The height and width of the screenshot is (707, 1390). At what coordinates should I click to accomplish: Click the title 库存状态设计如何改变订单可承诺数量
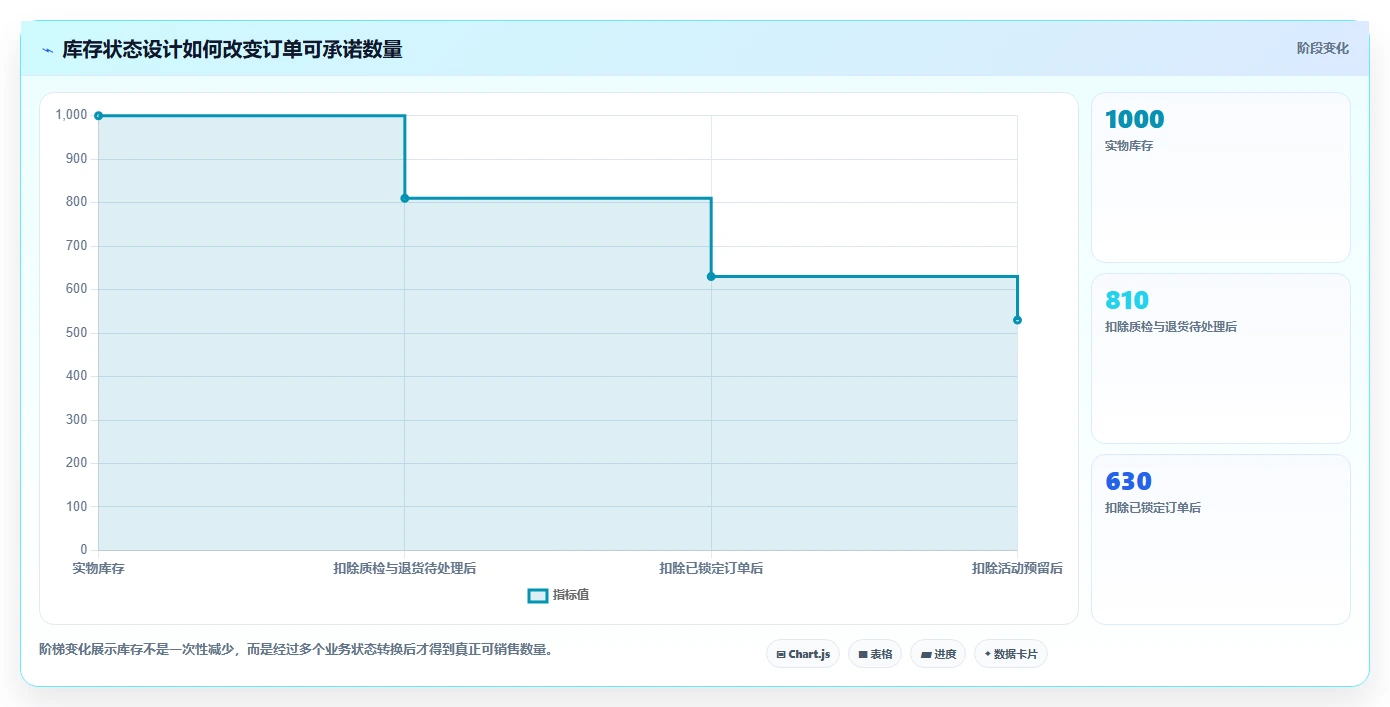click(x=232, y=49)
